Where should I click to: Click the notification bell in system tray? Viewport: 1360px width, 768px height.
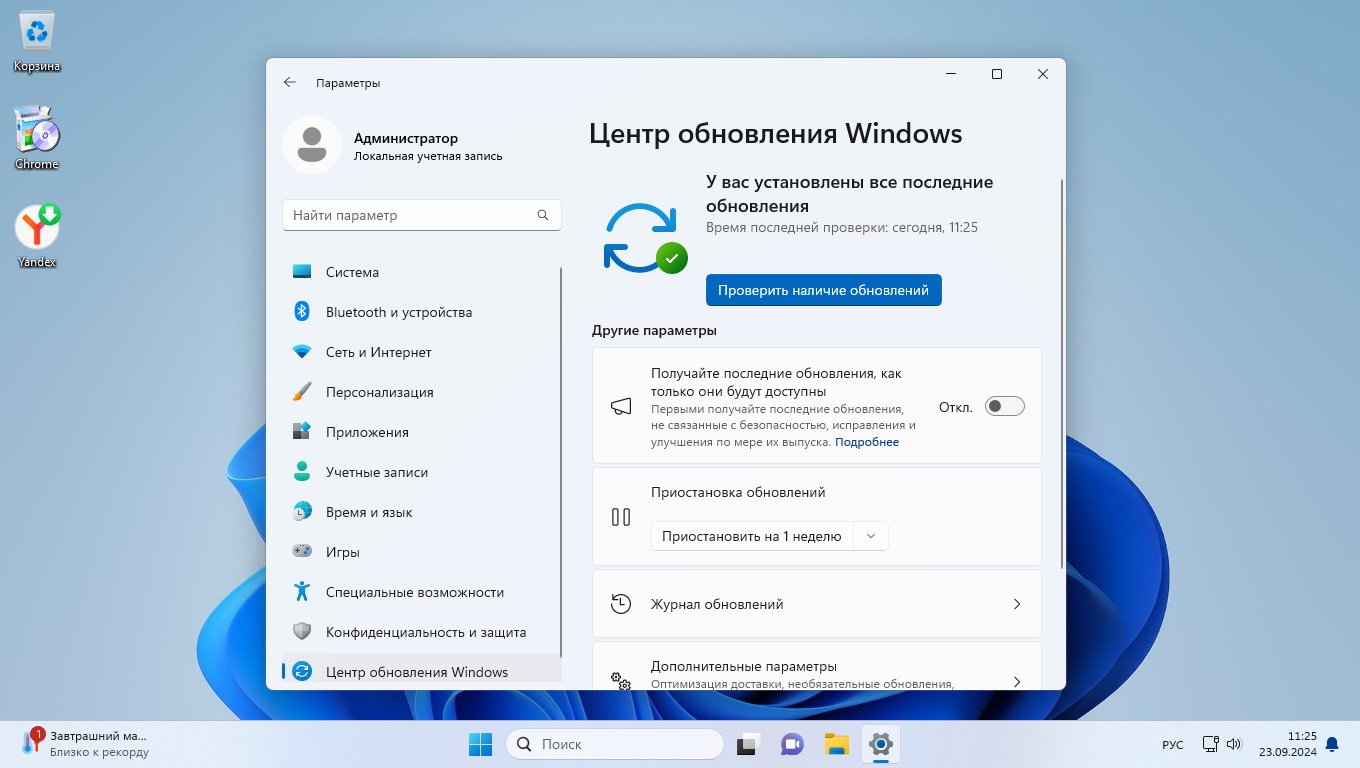(x=1331, y=744)
